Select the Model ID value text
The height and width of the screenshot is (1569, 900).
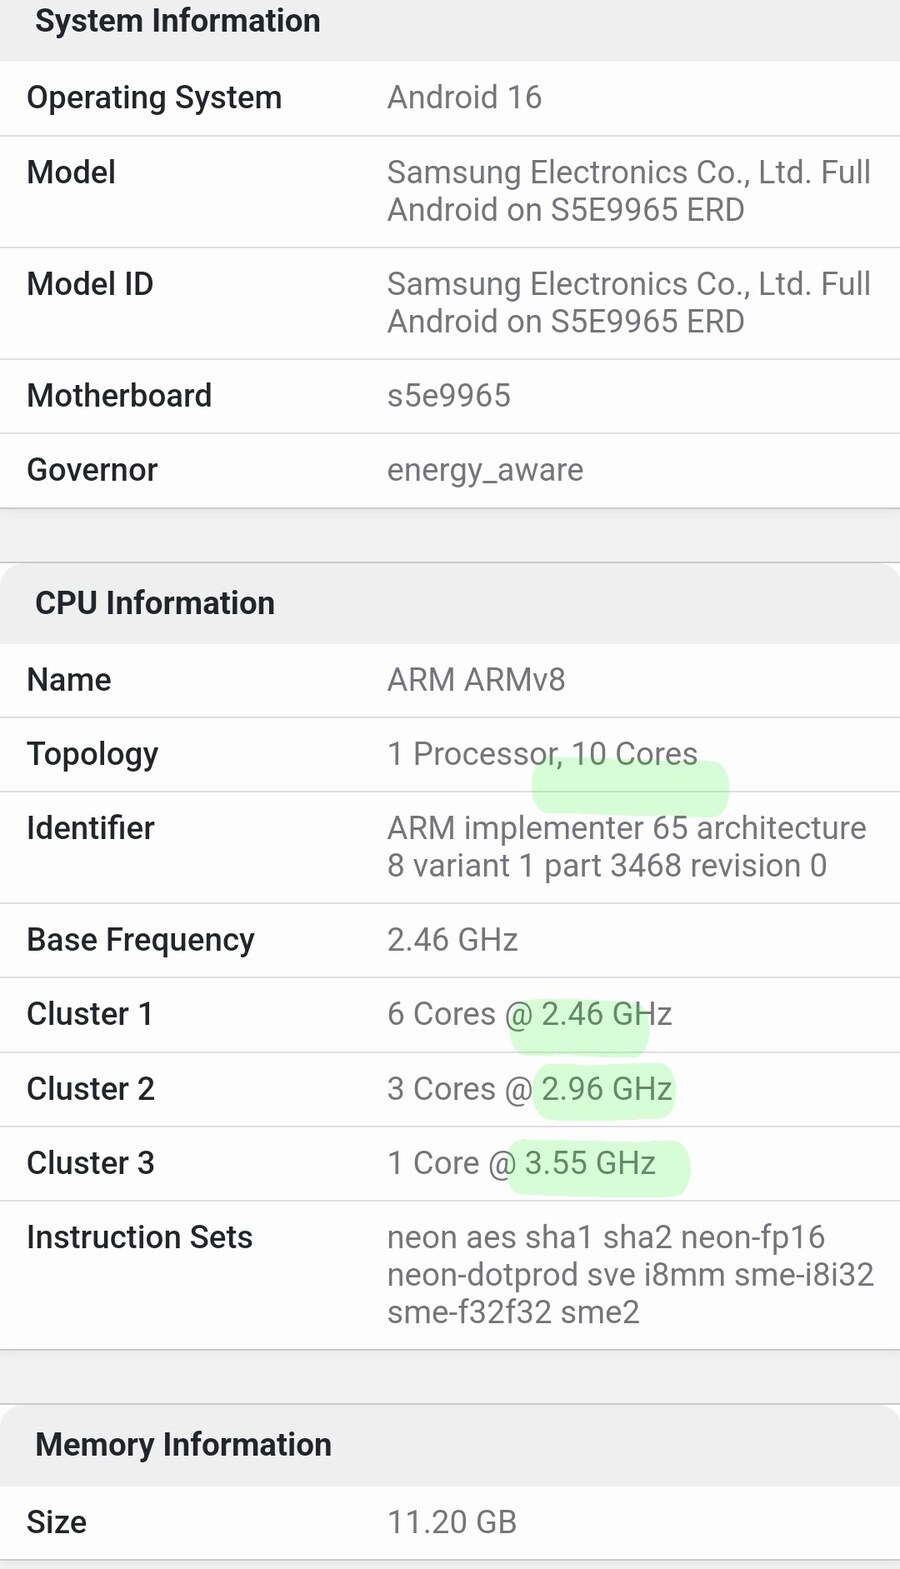(629, 303)
